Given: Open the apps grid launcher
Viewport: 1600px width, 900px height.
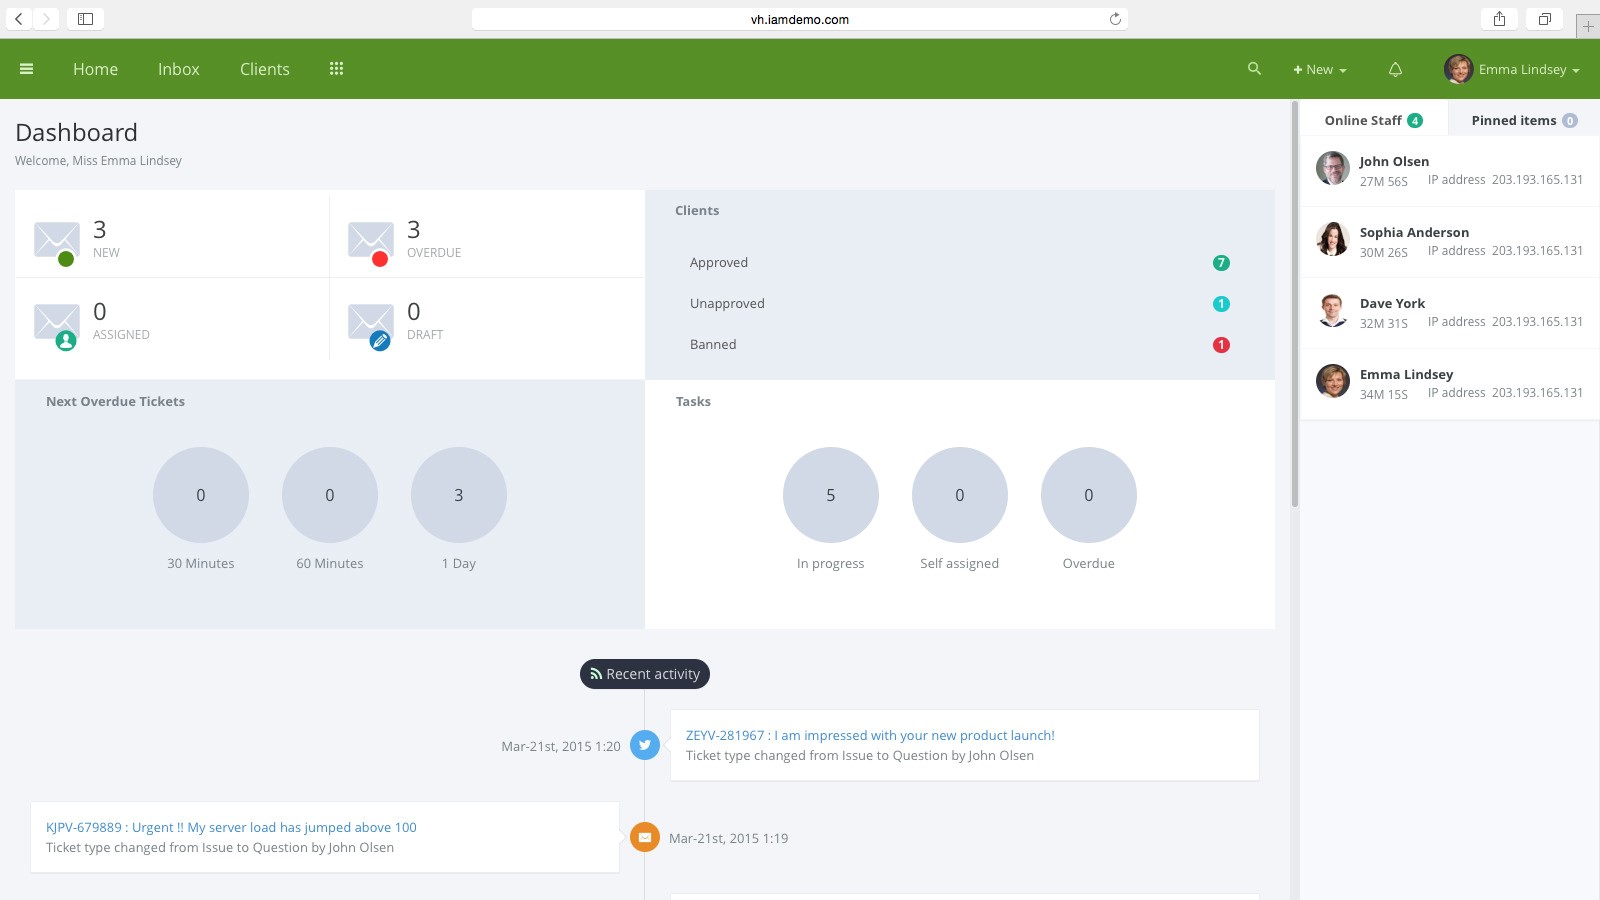Looking at the screenshot, I should pos(337,68).
